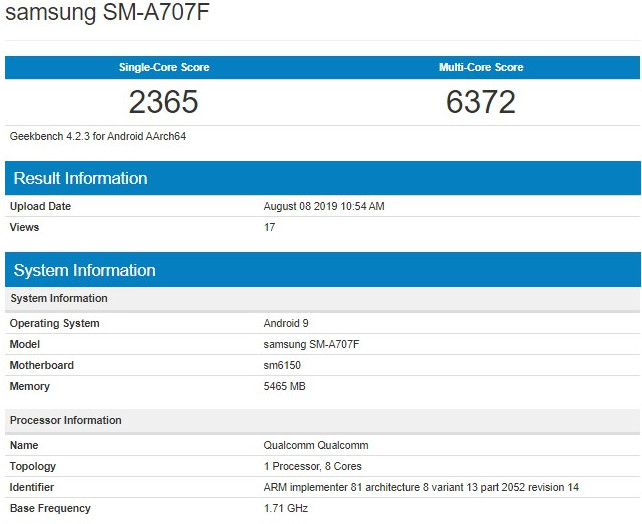
Task: Select the value 1 Processor, 8 Cores
Action: [313, 466]
